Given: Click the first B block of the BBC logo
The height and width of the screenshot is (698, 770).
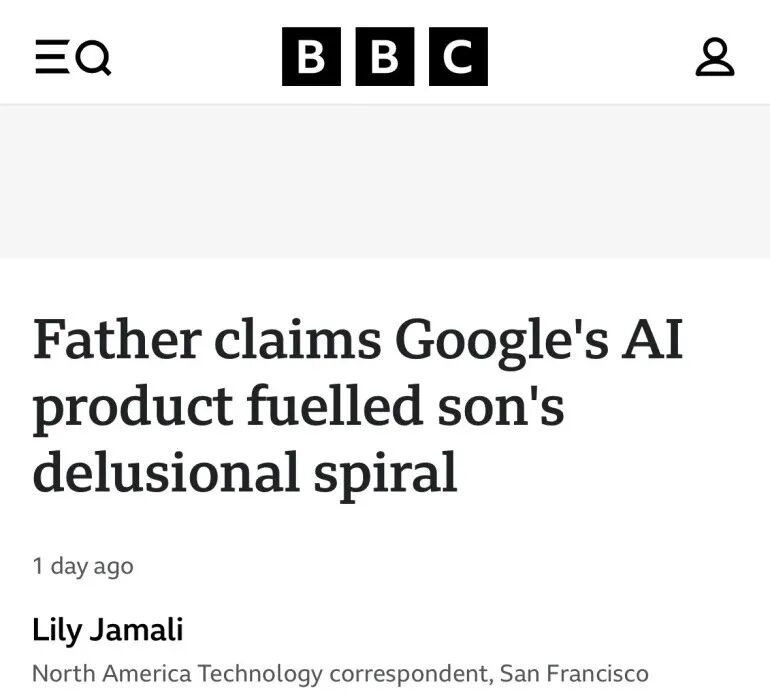Looking at the screenshot, I should coord(311,57).
